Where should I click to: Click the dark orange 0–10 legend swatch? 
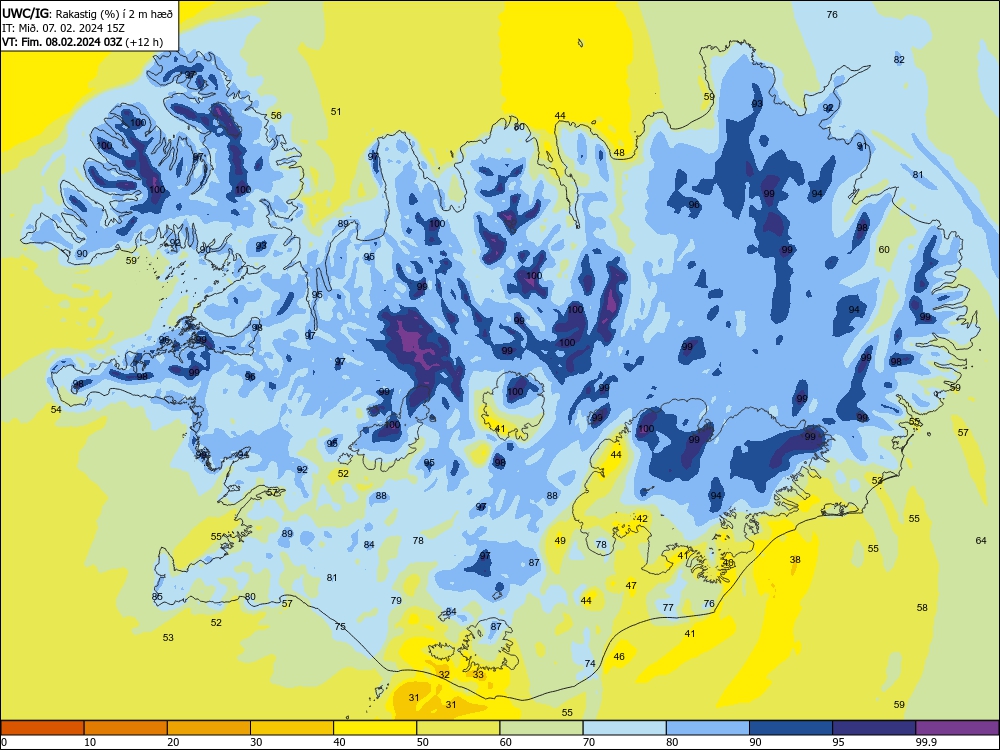tap(42, 728)
